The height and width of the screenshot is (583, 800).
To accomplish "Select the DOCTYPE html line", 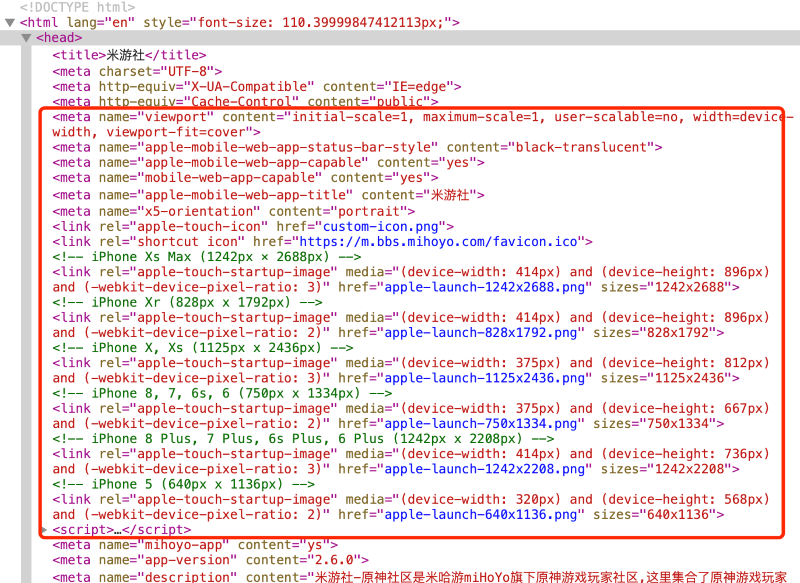I will (x=78, y=7).
